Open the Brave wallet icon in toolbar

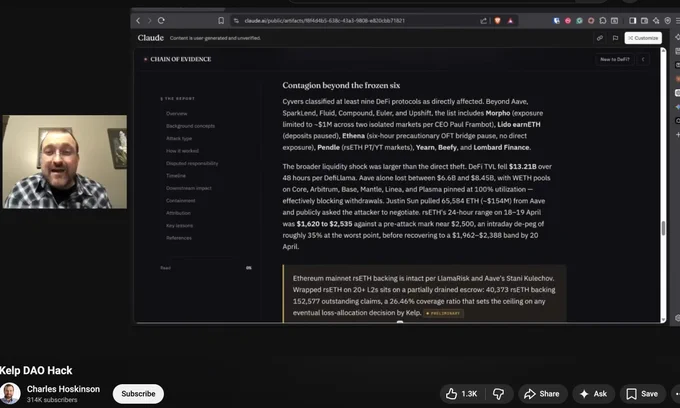644,20
